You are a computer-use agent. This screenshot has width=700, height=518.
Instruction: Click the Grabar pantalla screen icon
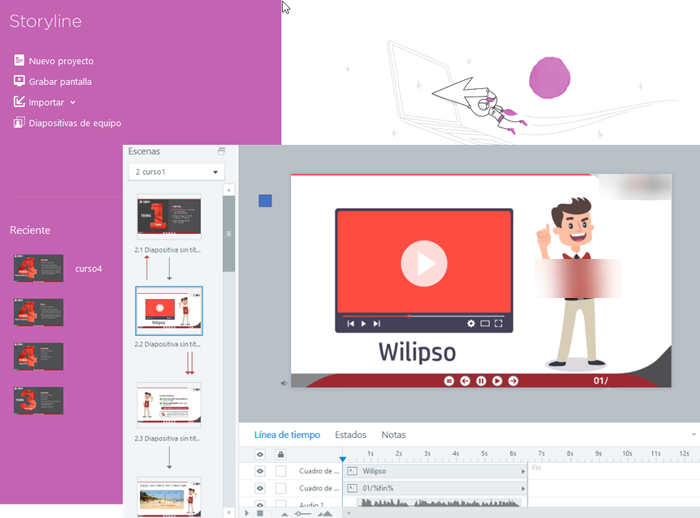pyautogui.click(x=19, y=81)
